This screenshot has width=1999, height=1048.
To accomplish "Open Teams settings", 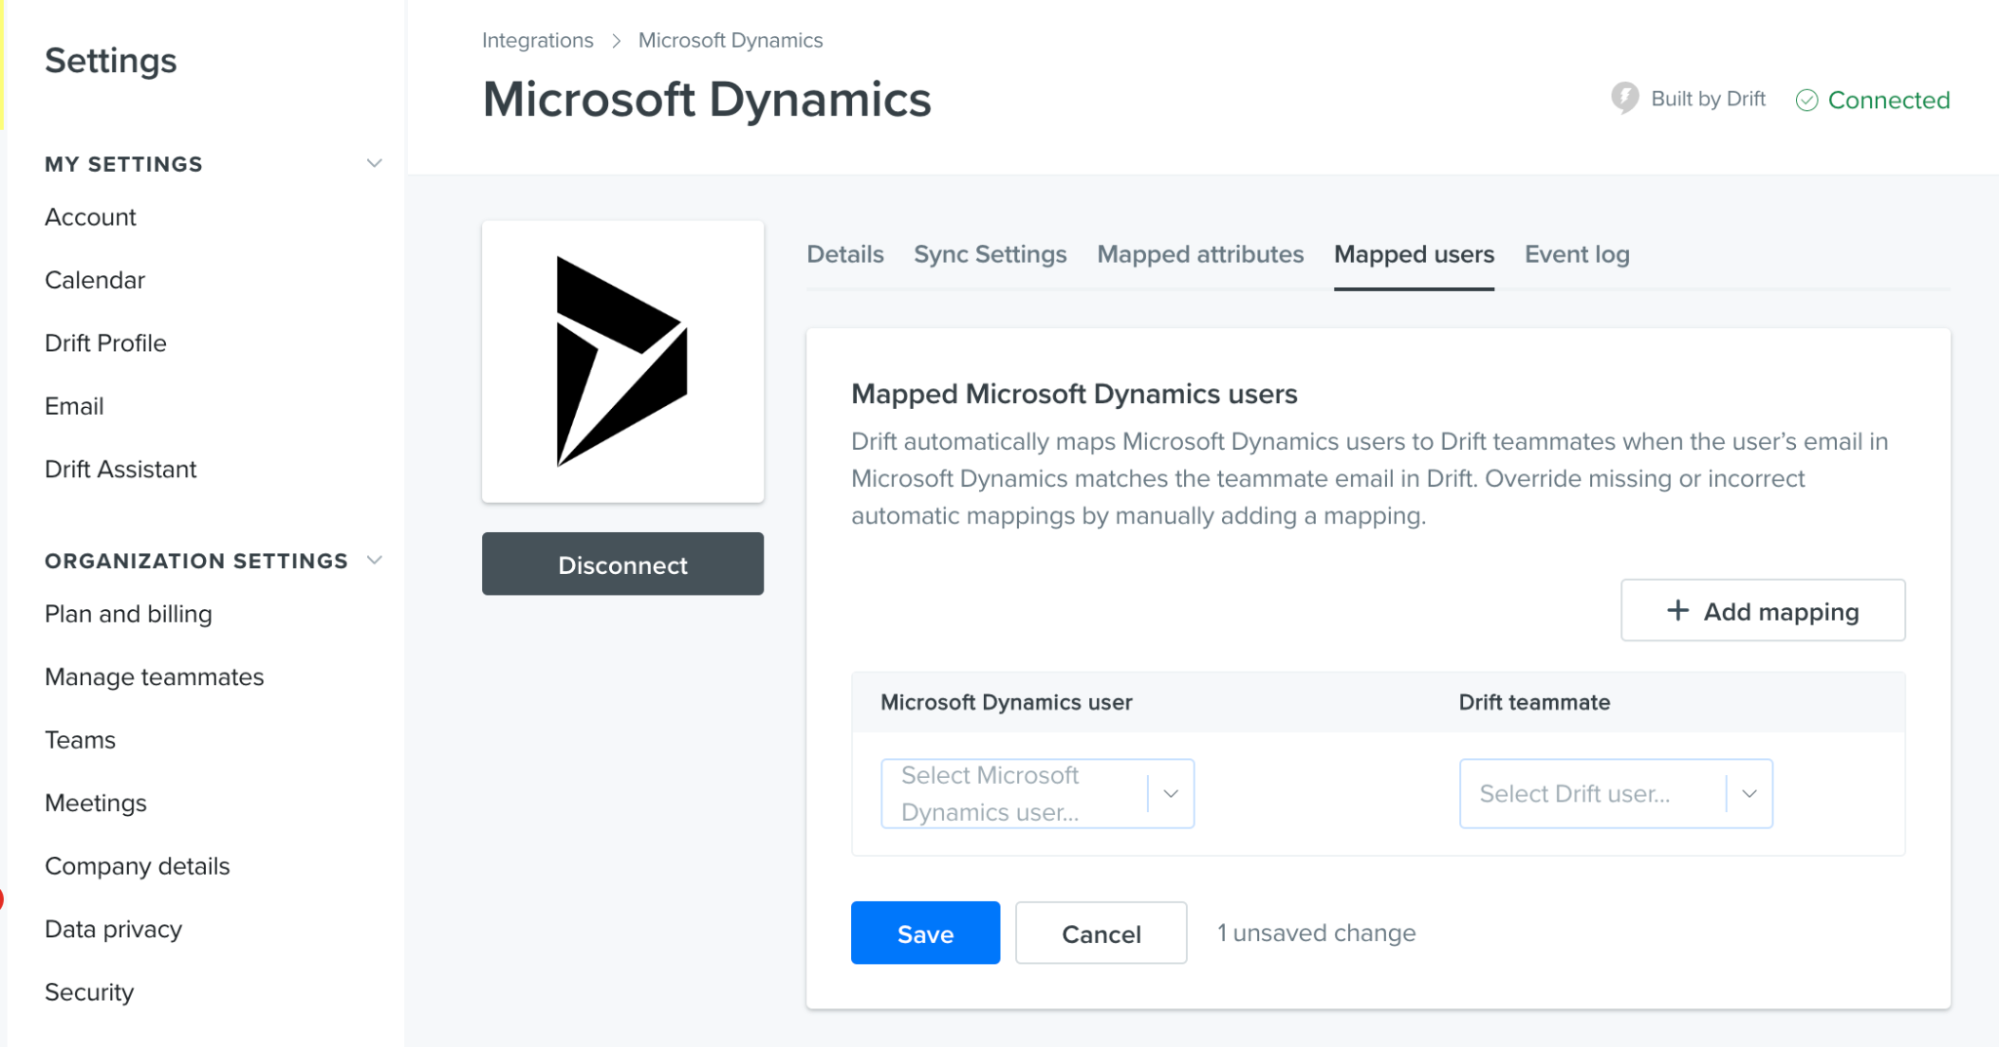I will click(80, 740).
